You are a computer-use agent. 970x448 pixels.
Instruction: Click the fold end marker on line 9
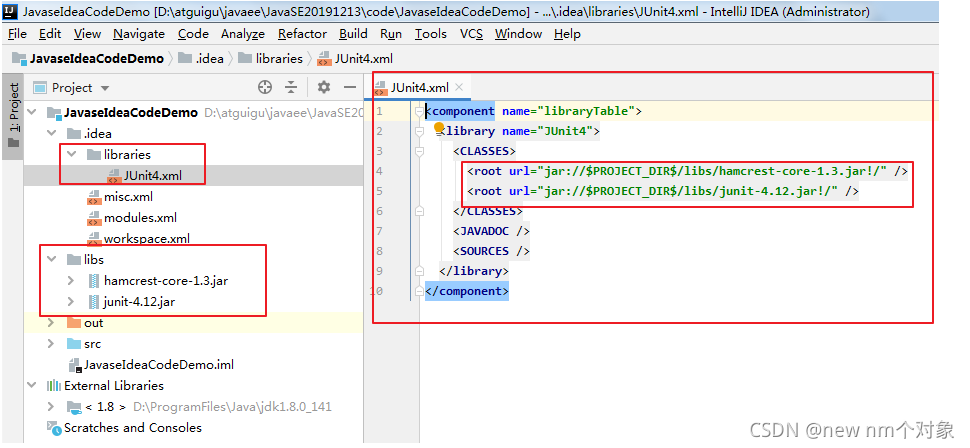[x=419, y=271]
